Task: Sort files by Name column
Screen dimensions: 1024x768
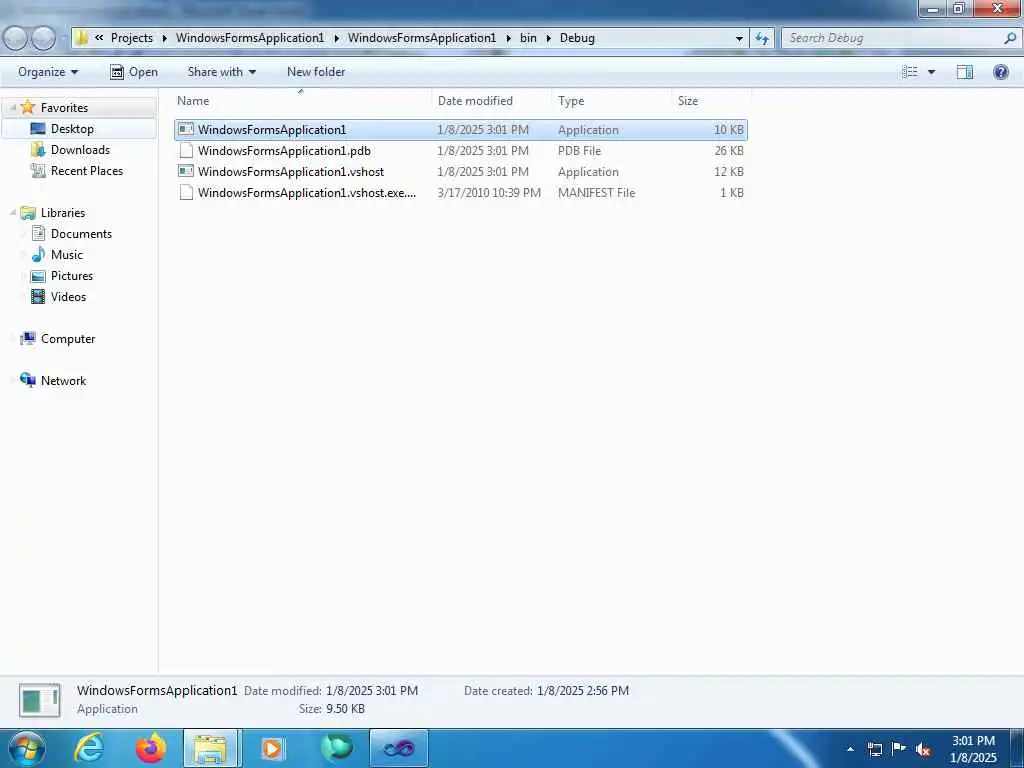Action: tap(302, 101)
